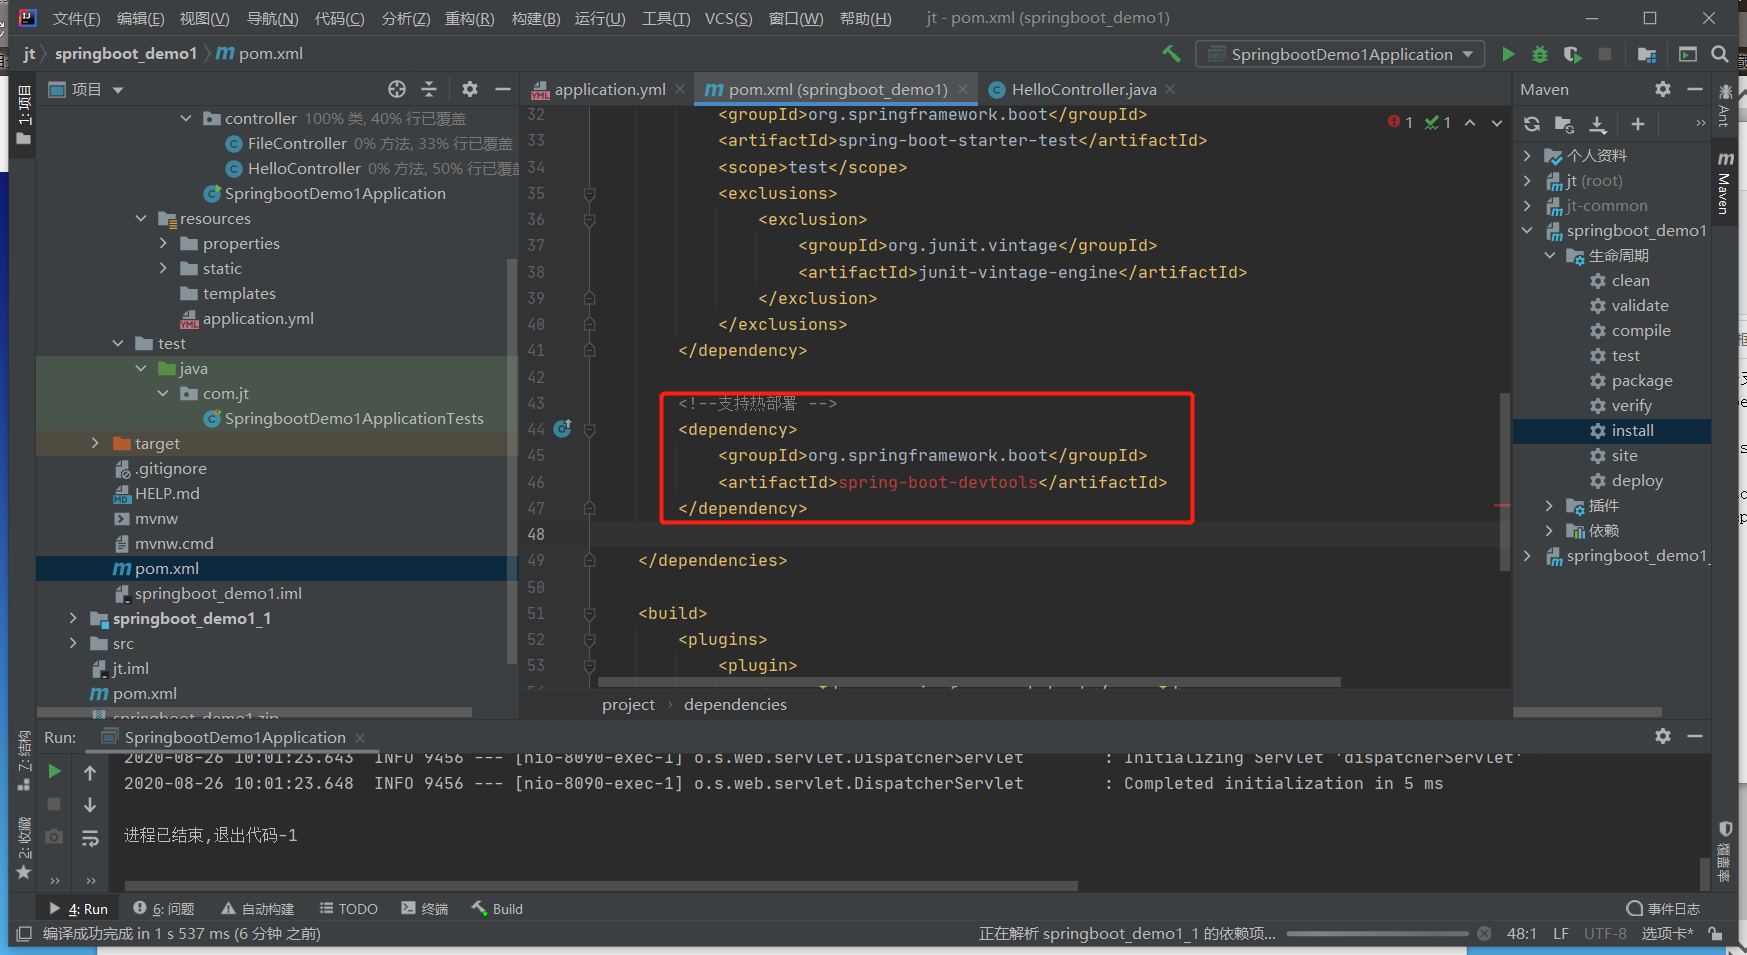Toggle the 4: Run tool window

tap(78, 909)
